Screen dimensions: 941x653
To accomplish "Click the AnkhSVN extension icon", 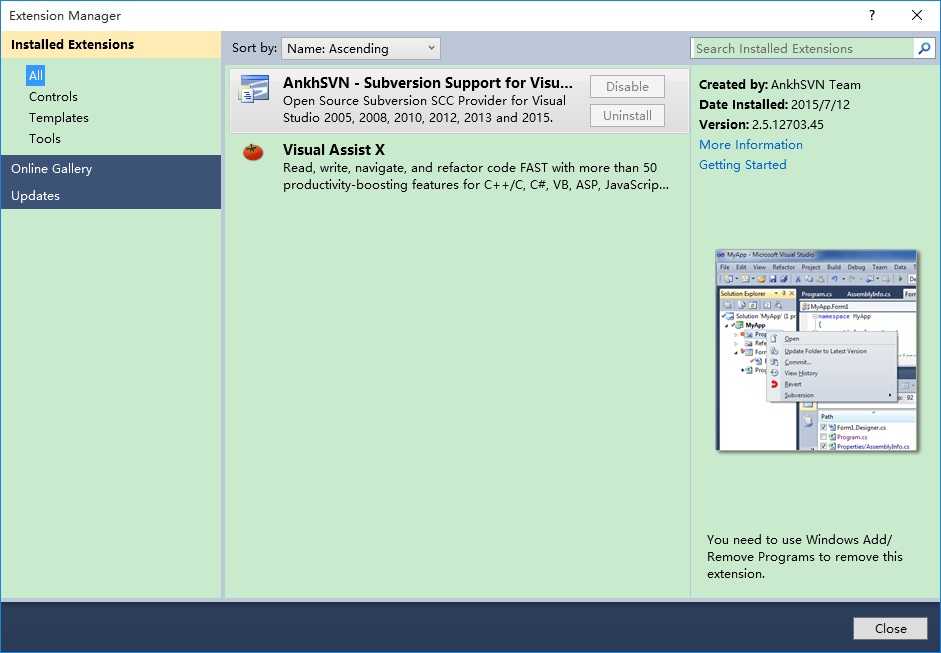I will coord(254,89).
